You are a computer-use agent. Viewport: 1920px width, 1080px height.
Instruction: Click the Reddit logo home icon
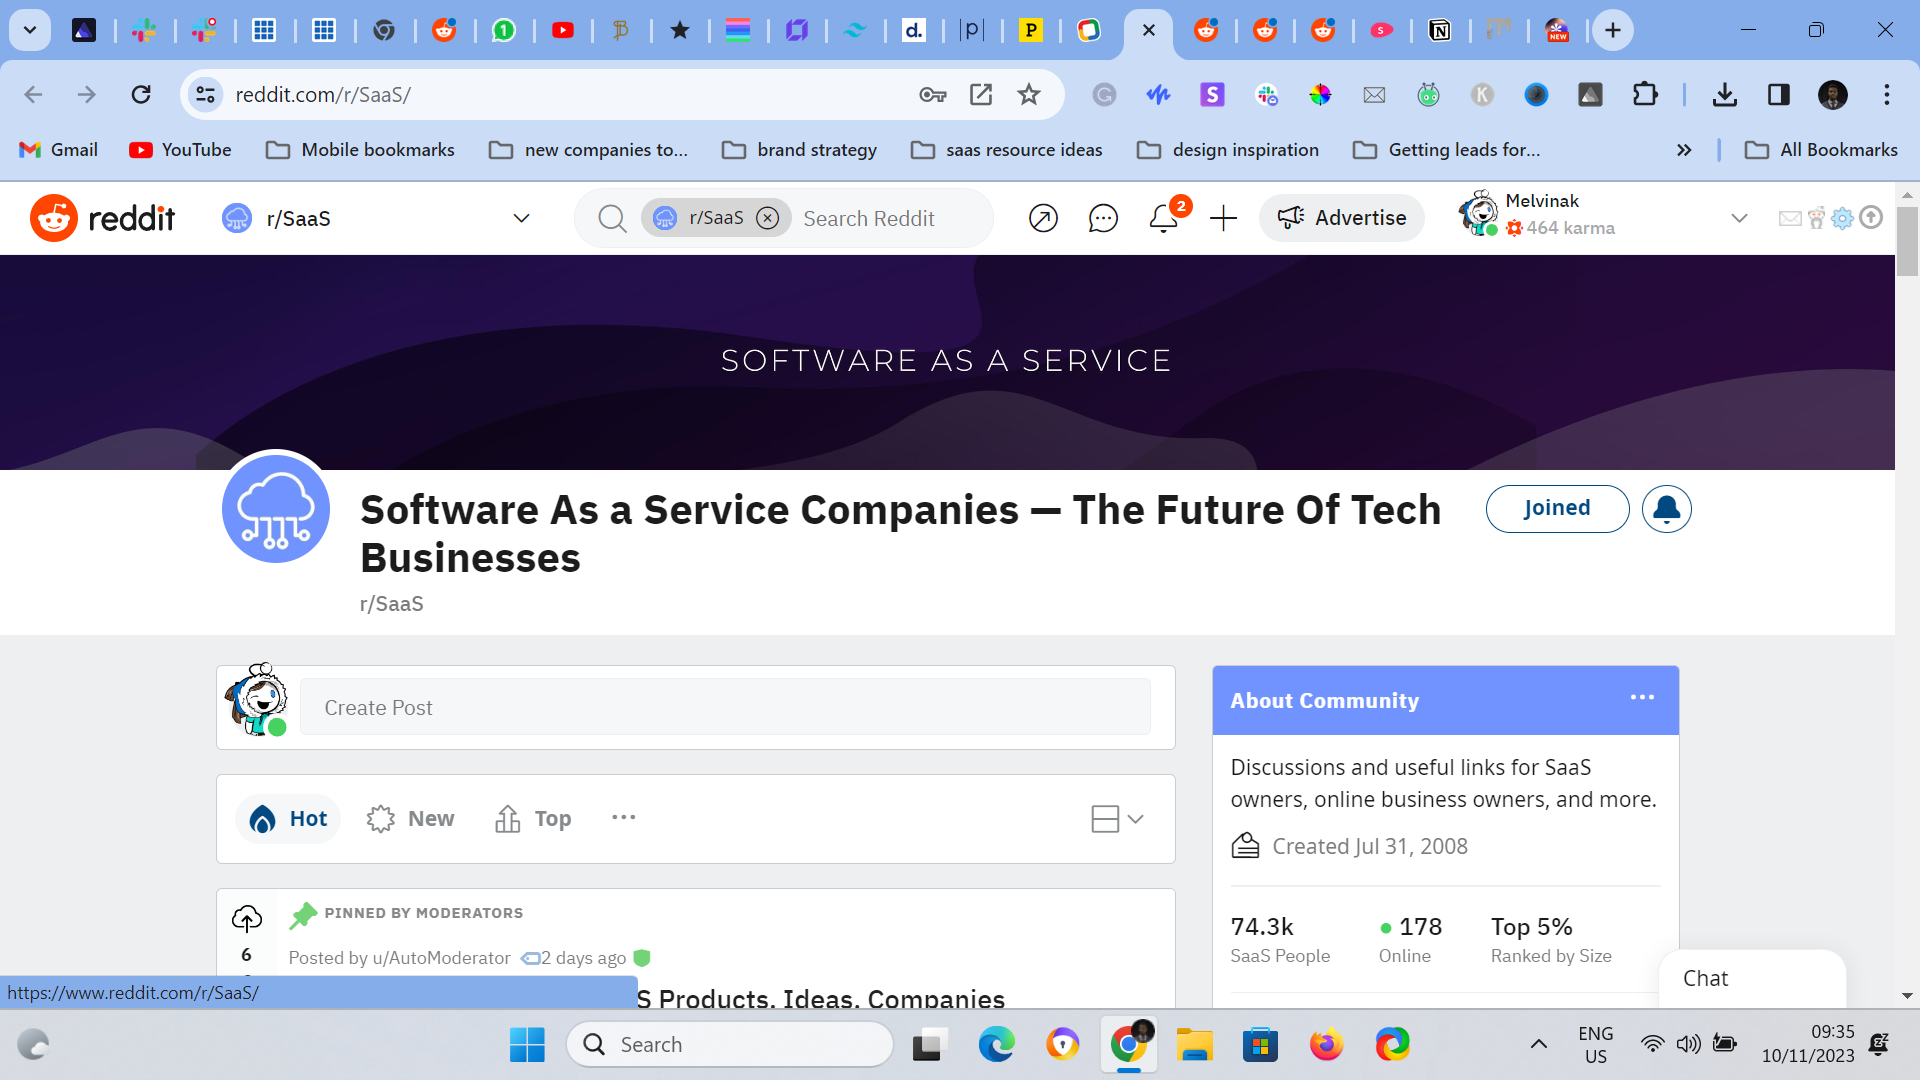click(x=54, y=218)
